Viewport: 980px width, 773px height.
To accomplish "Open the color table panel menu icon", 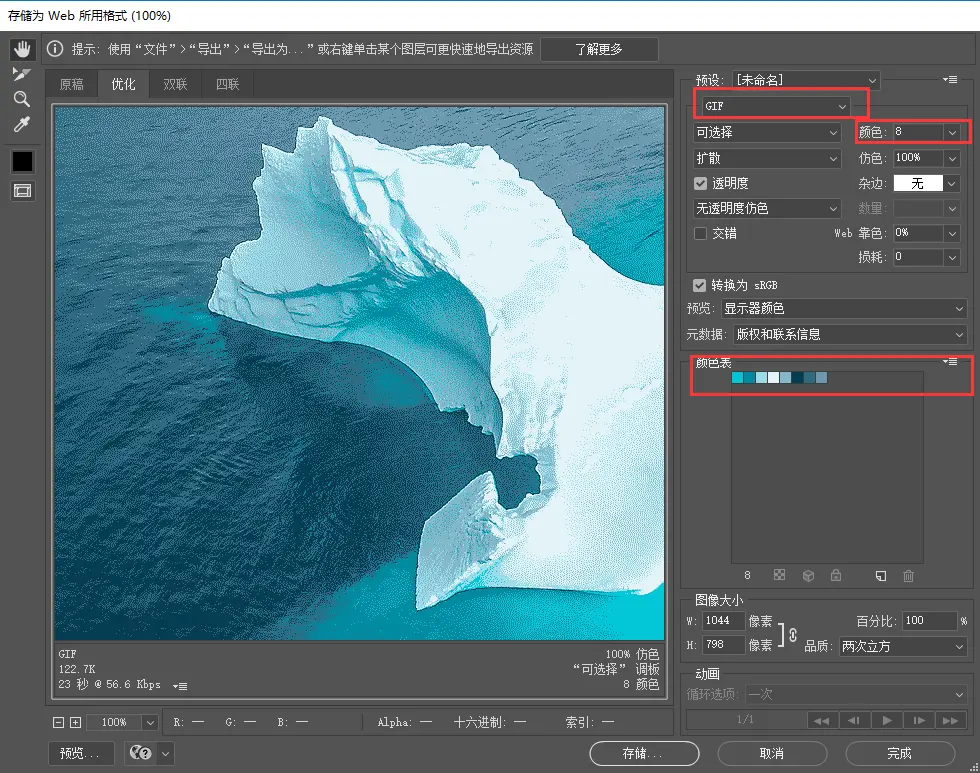I will pos(950,362).
